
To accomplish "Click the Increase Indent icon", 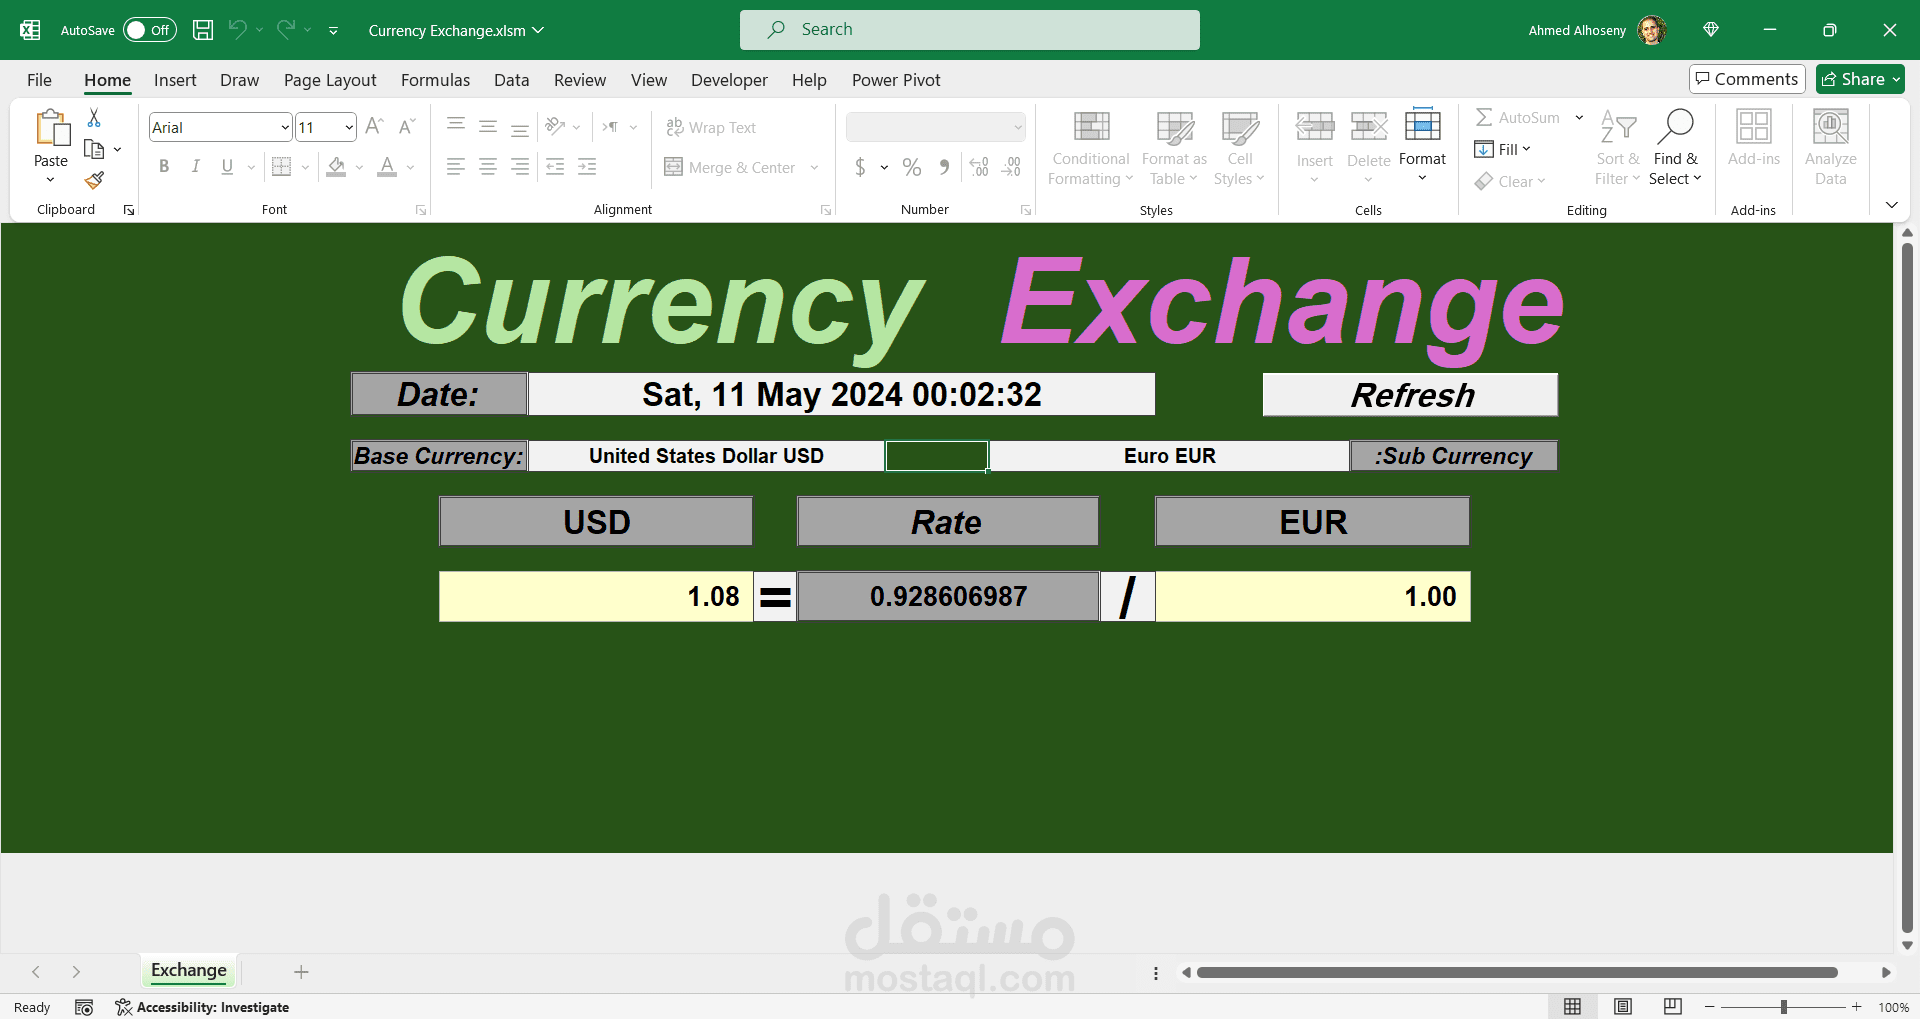I will click(587, 167).
